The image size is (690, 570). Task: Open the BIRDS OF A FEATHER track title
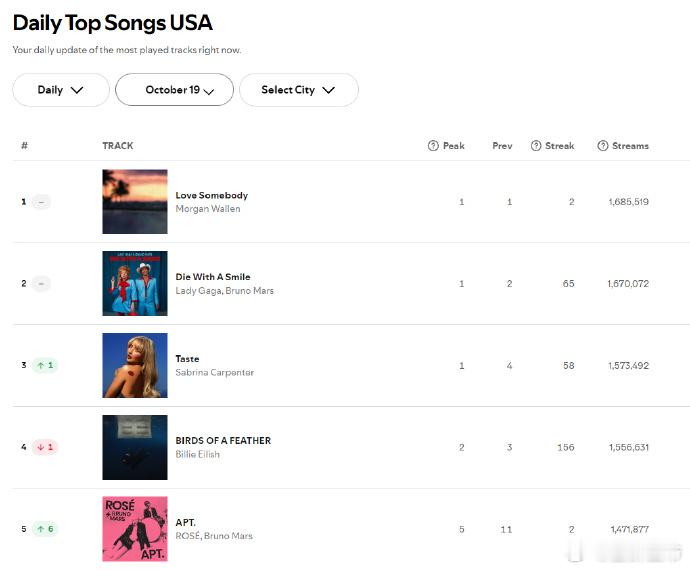point(223,441)
